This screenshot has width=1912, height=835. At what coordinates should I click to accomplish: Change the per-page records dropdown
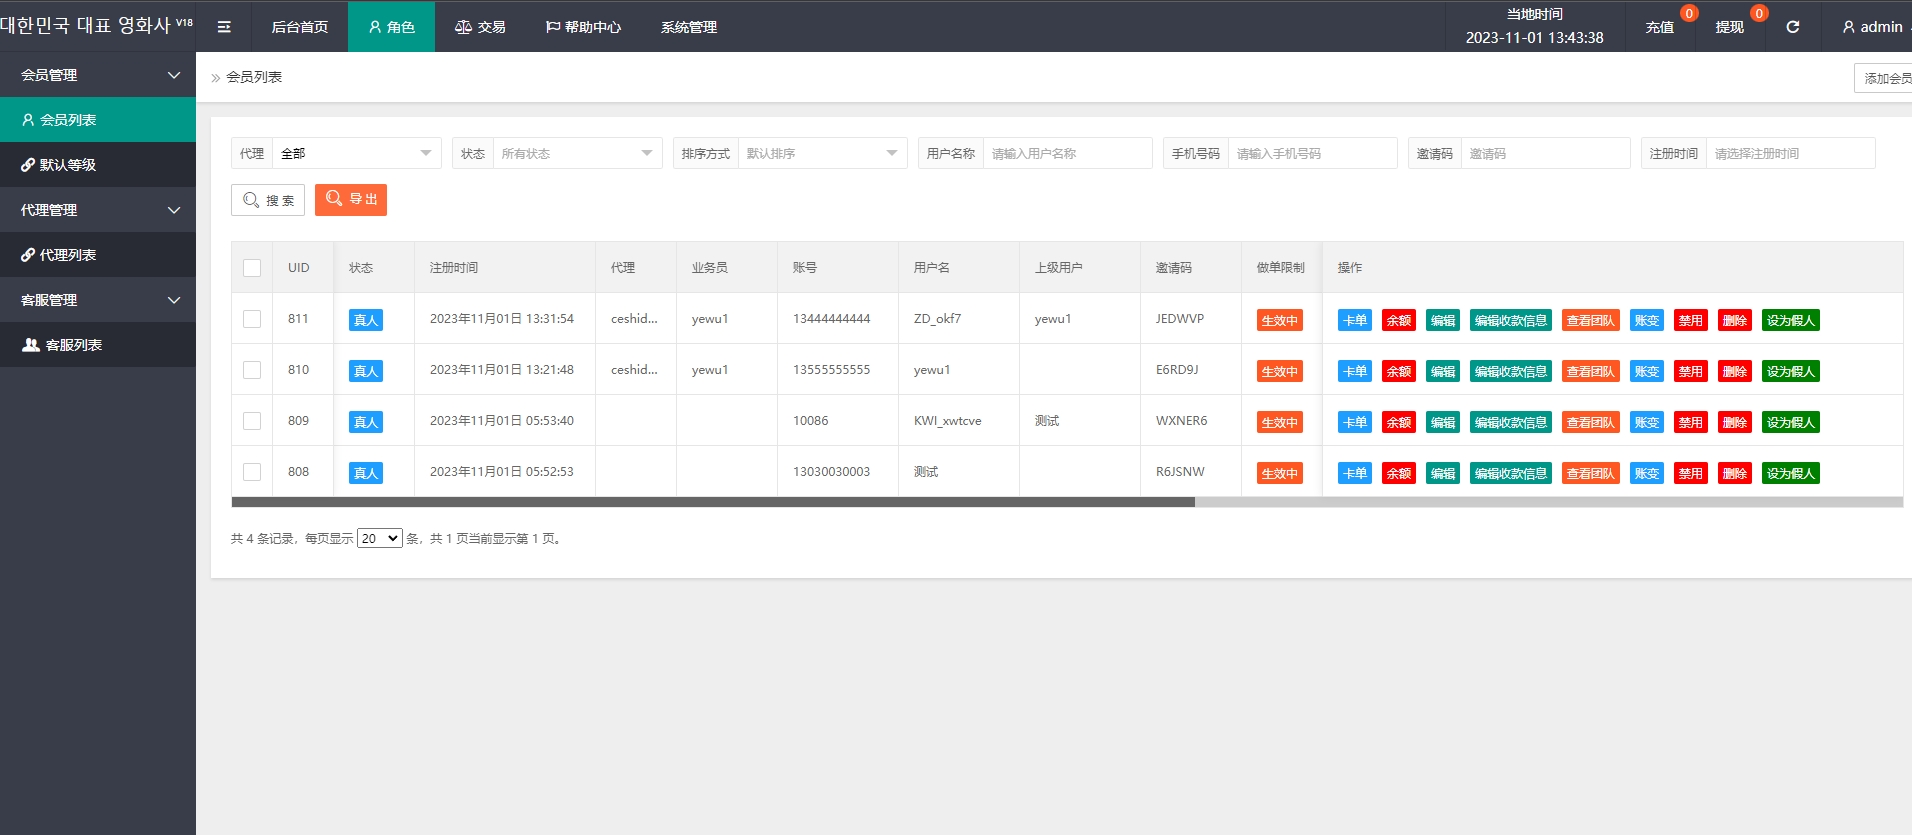[x=379, y=538]
